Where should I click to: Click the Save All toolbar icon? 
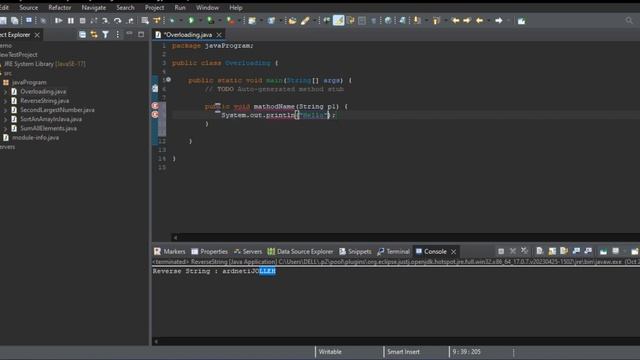click(15, 20)
